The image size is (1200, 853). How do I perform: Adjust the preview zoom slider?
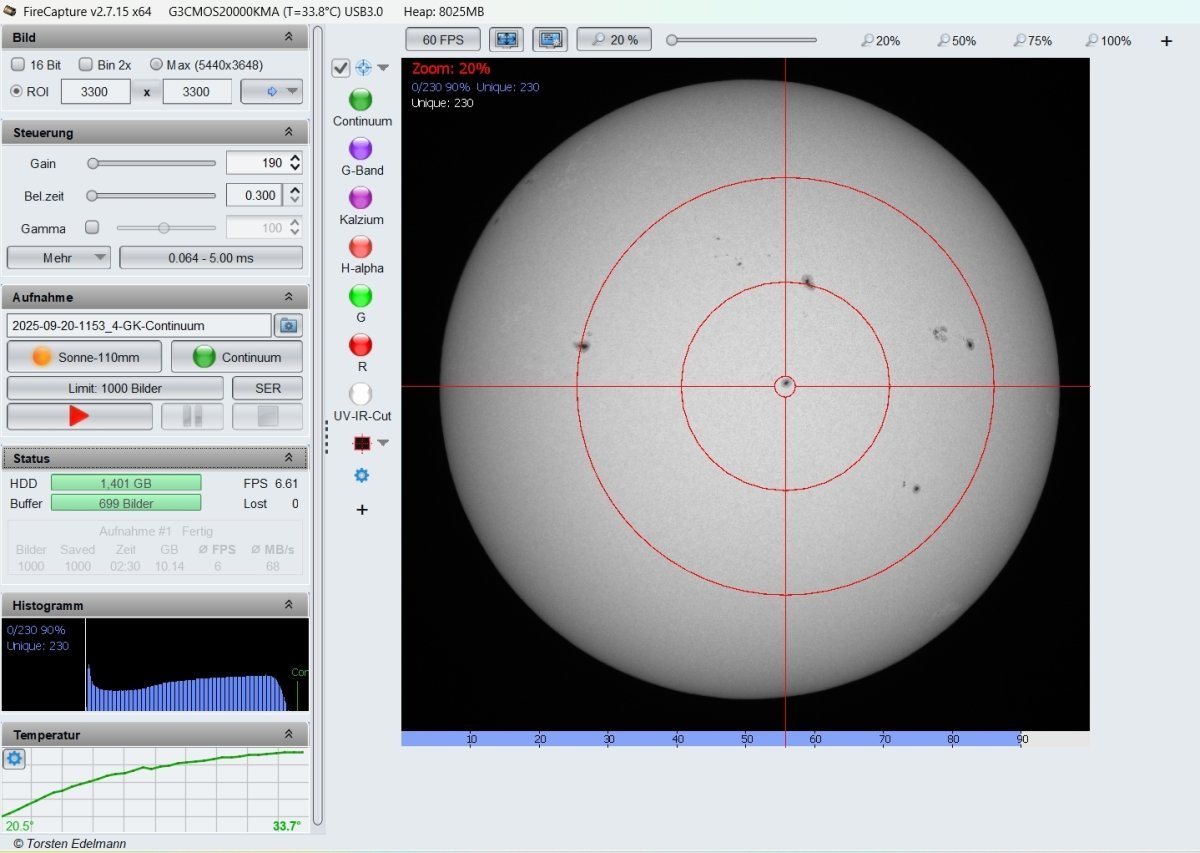tap(742, 40)
